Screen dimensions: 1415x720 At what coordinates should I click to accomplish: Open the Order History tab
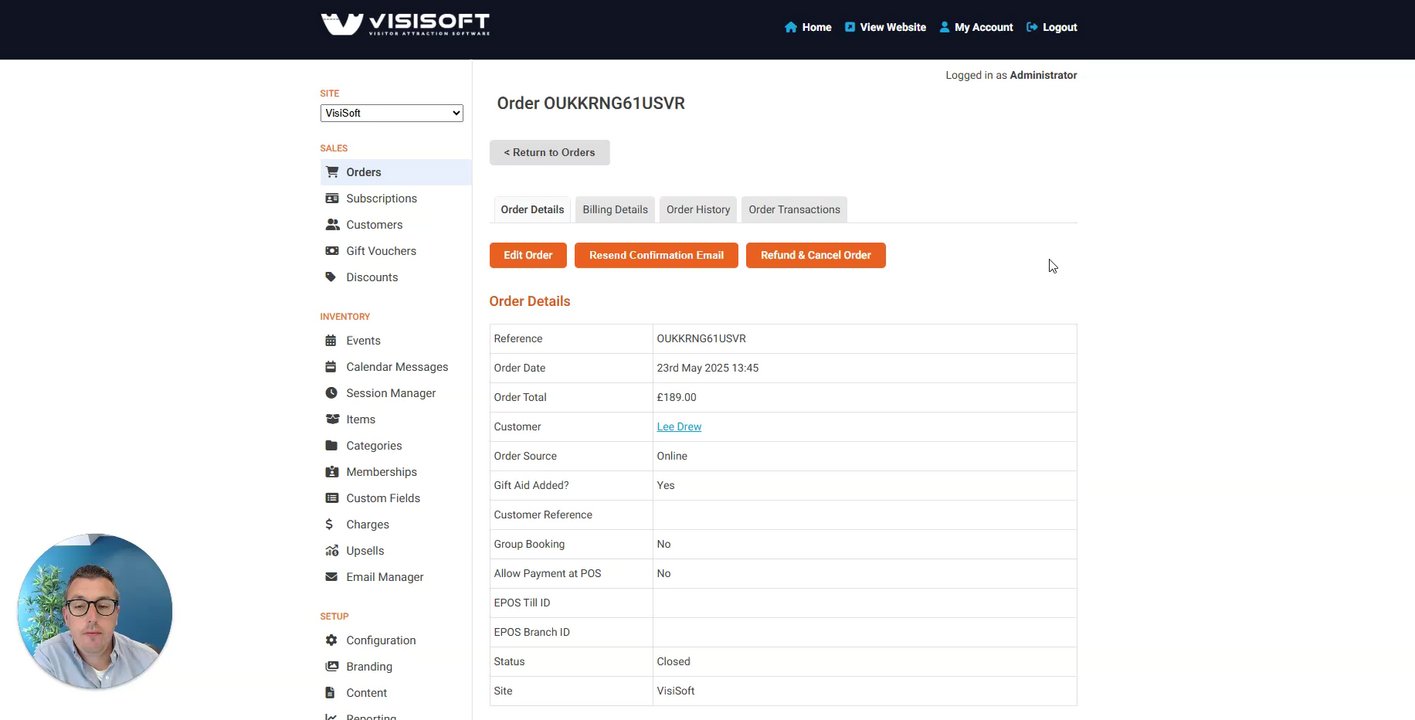698,209
